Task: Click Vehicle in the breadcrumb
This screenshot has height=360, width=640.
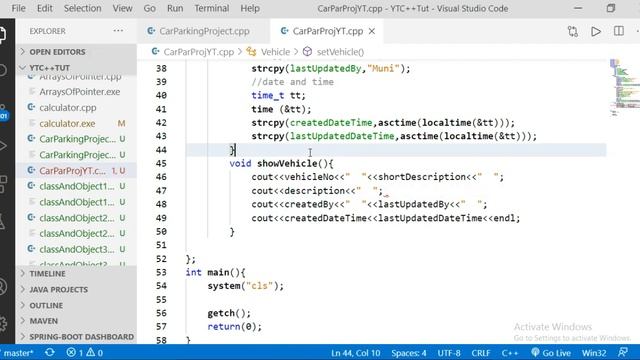Action: point(275,52)
